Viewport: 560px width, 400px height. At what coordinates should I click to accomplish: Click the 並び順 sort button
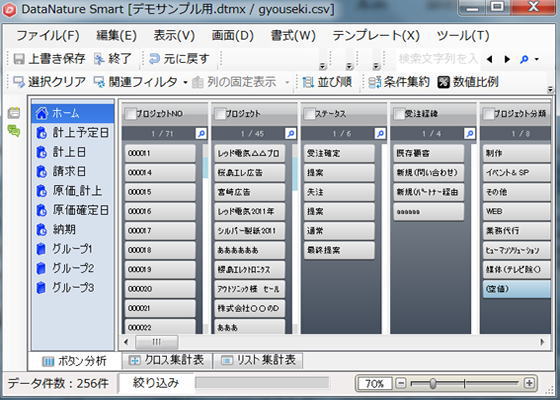(327, 82)
